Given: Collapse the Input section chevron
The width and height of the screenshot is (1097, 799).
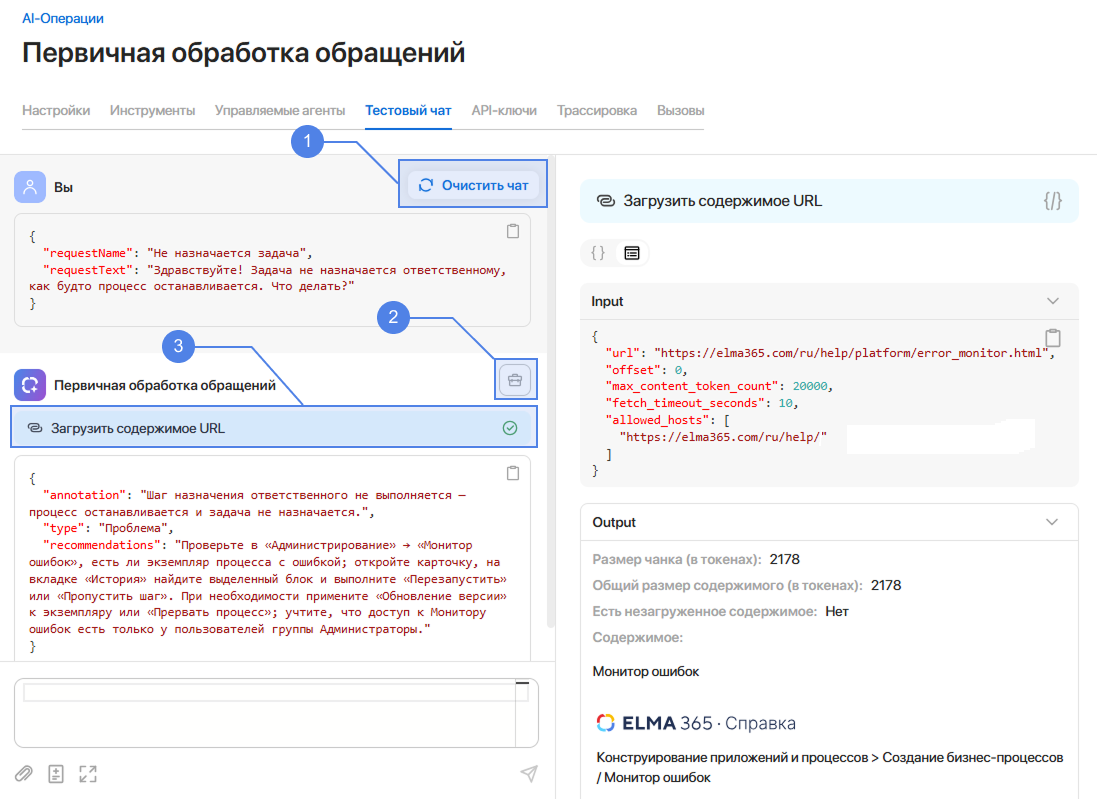Looking at the screenshot, I should pyautogui.click(x=1052, y=301).
